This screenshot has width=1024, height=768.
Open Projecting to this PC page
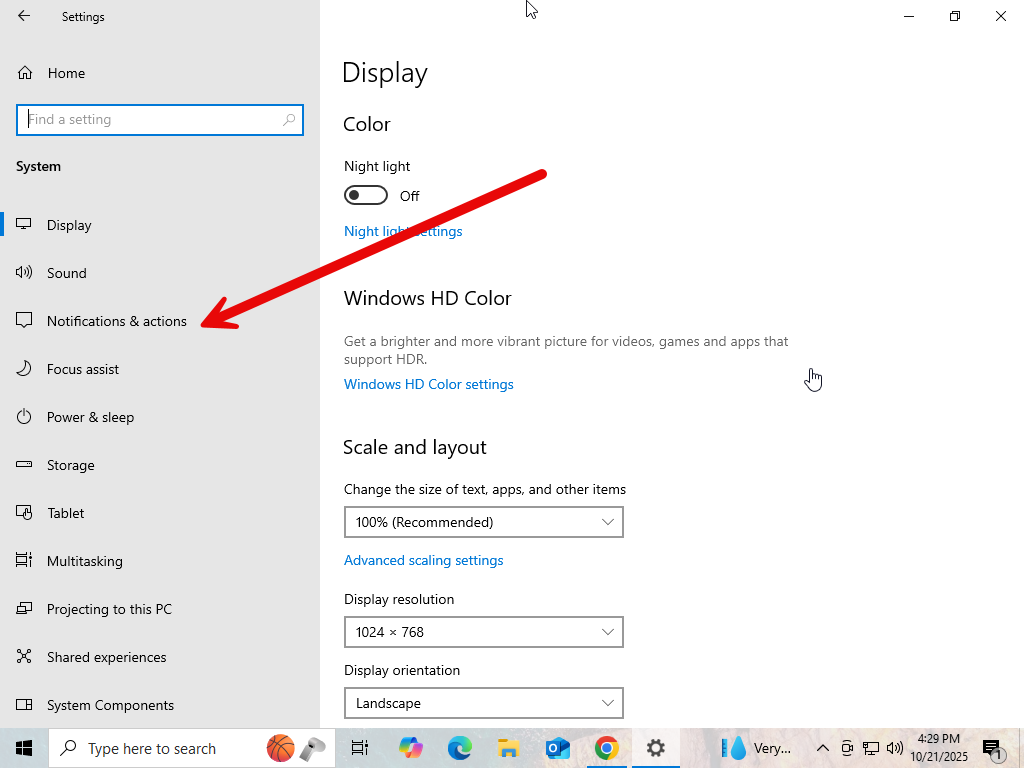click(109, 609)
